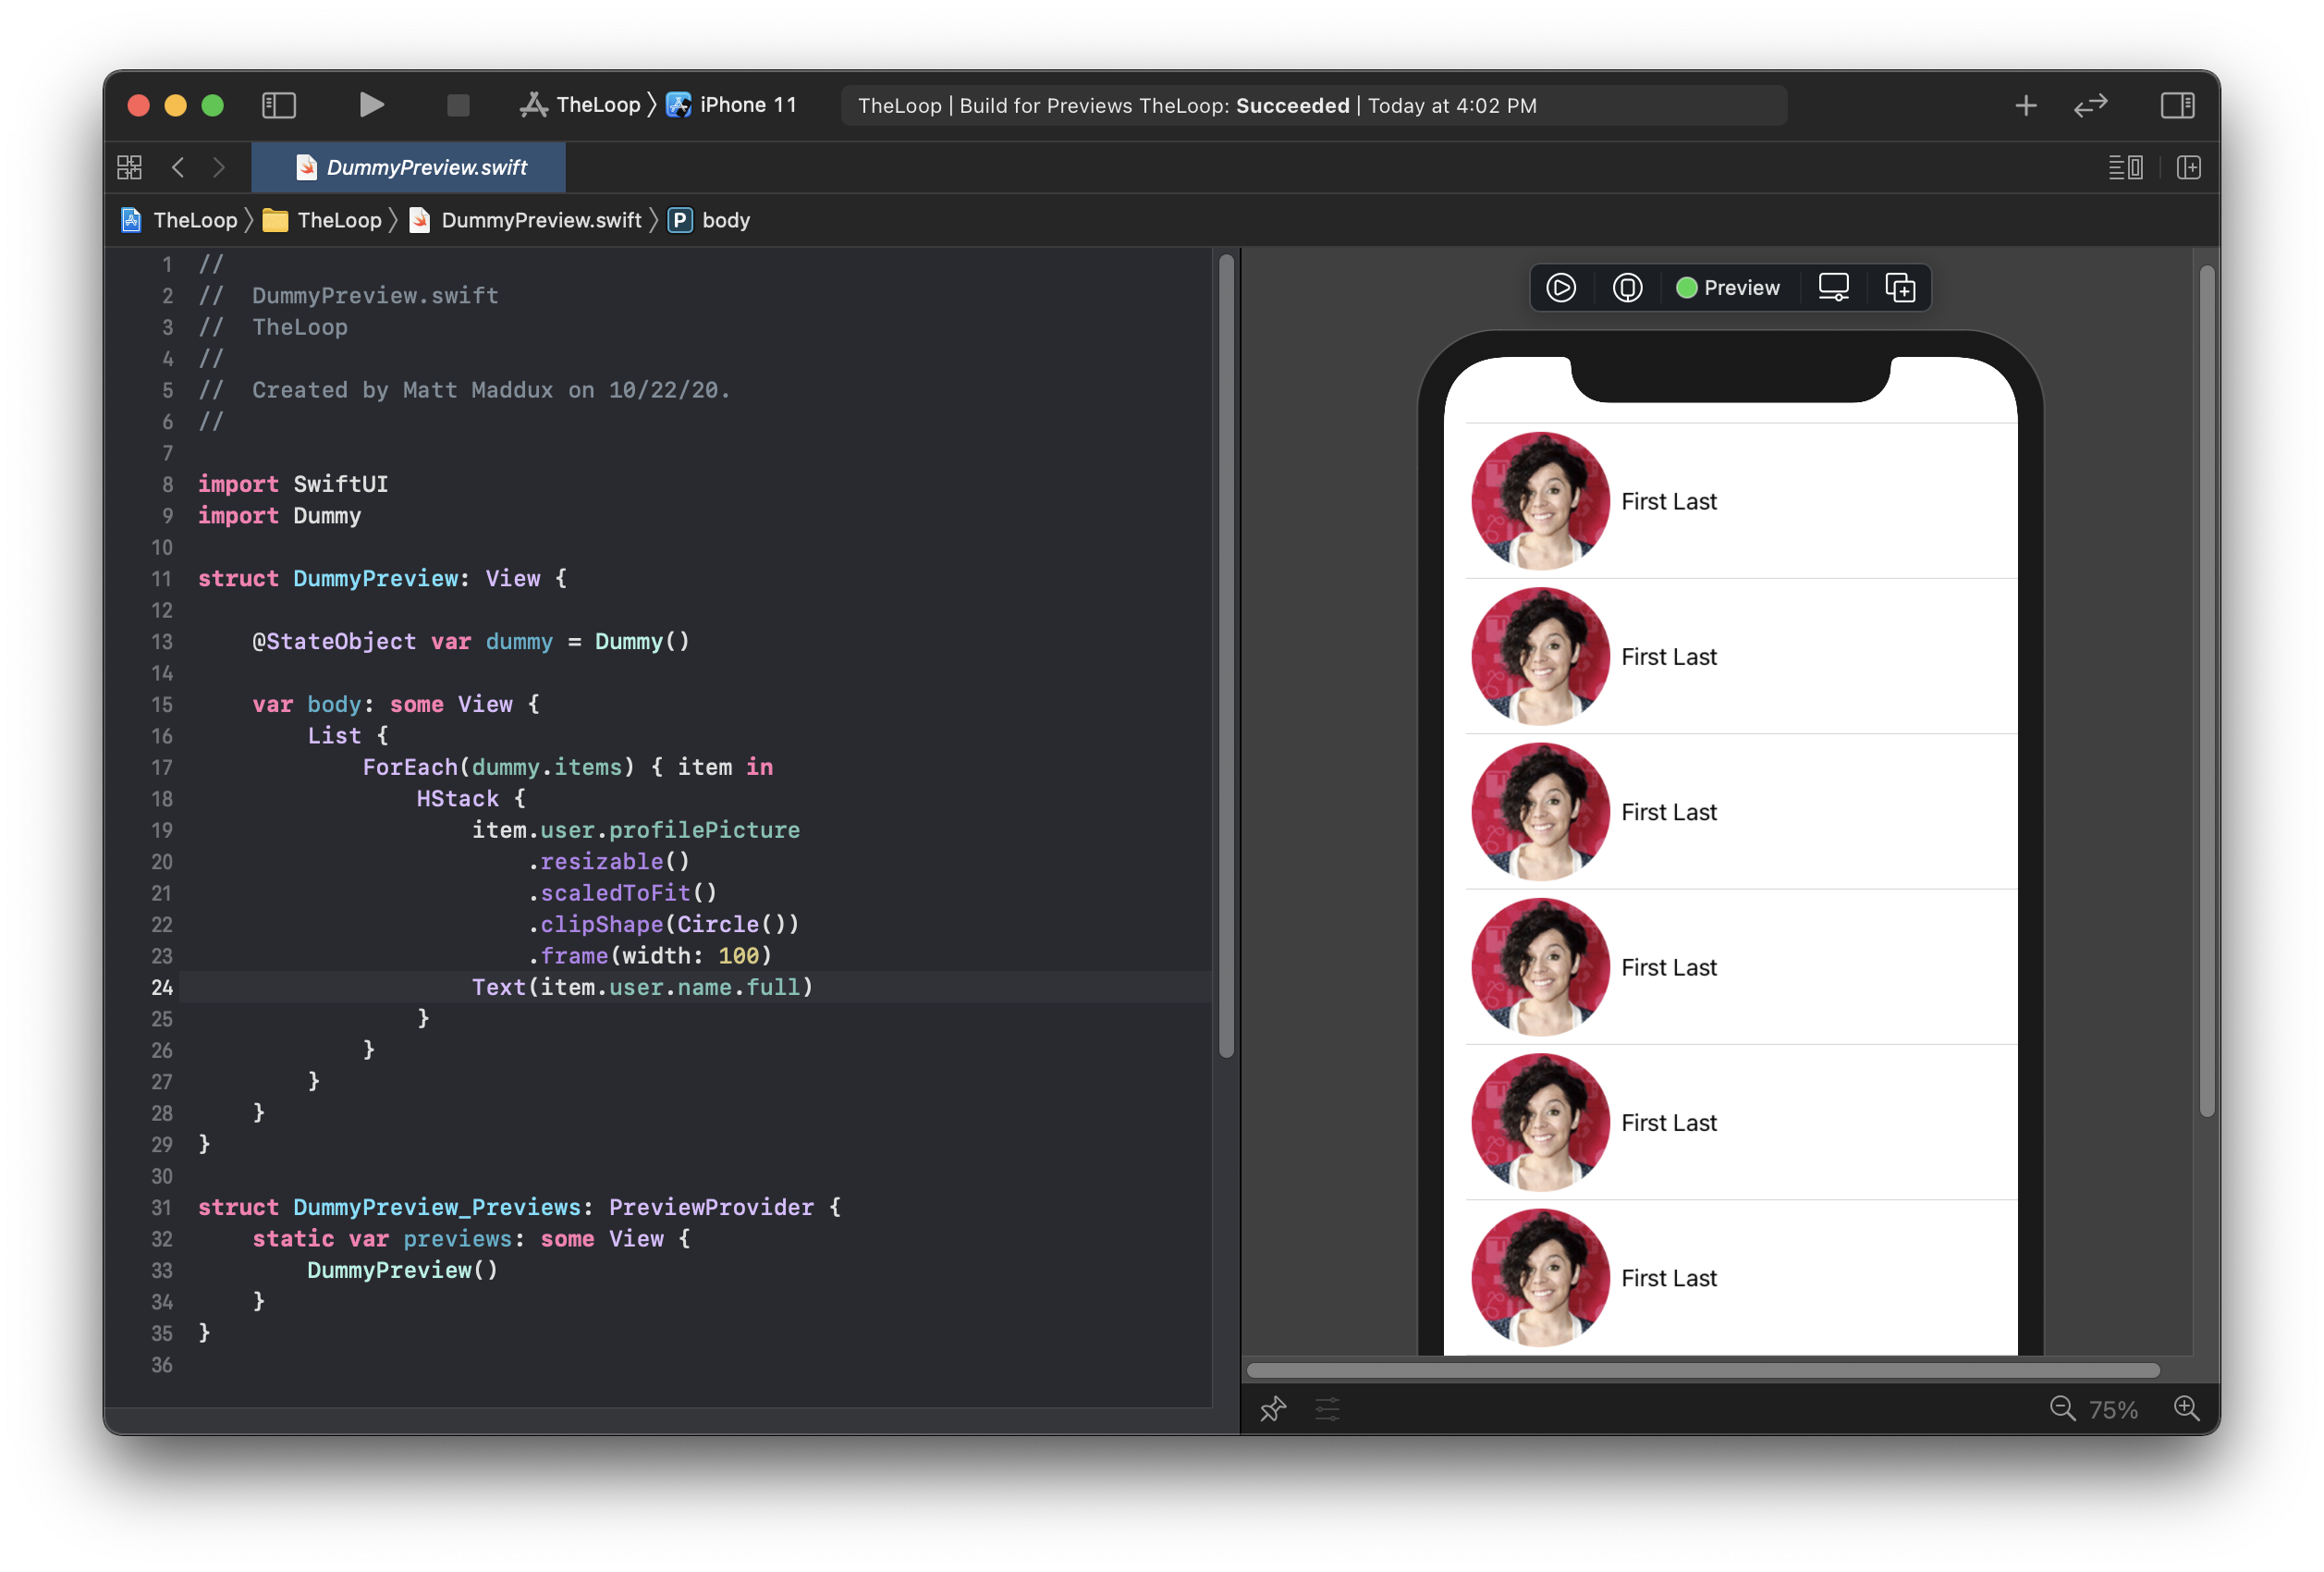Click the preview on device icon
This screenshot has width=2324, height=1572.
click(x=1627, y=288)
